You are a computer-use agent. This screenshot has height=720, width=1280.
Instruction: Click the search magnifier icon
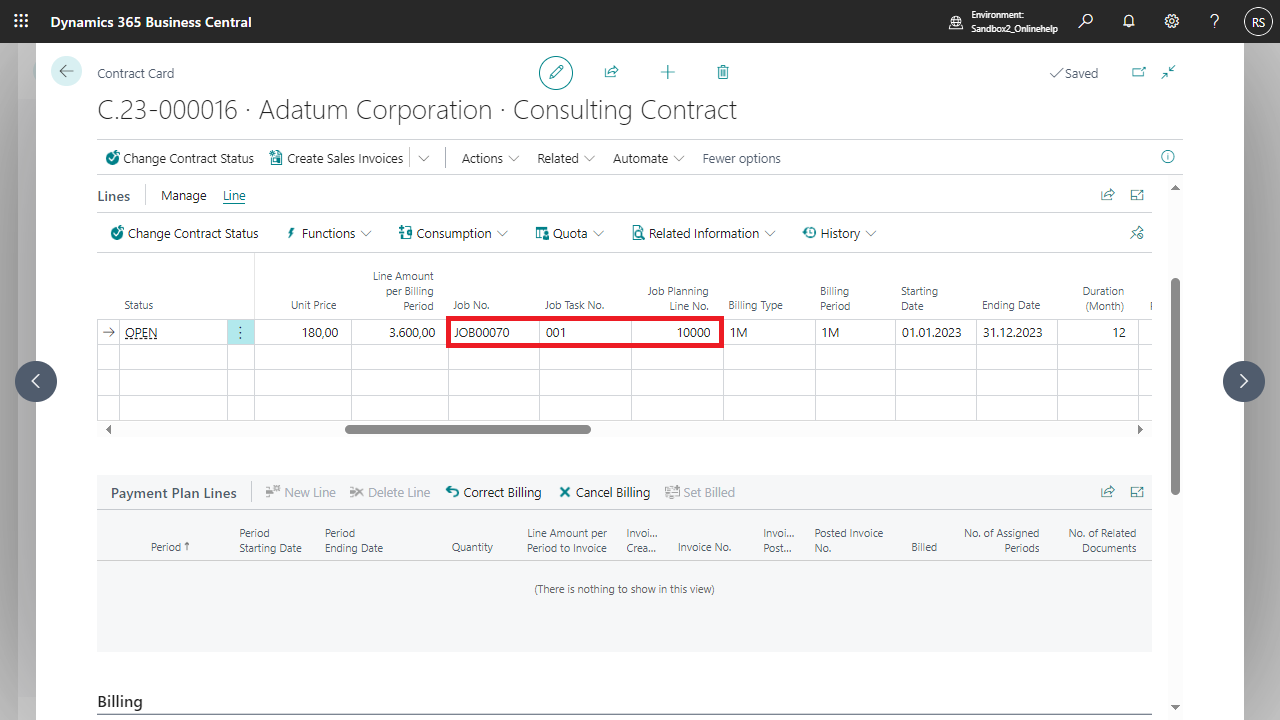click(1086, 21)
